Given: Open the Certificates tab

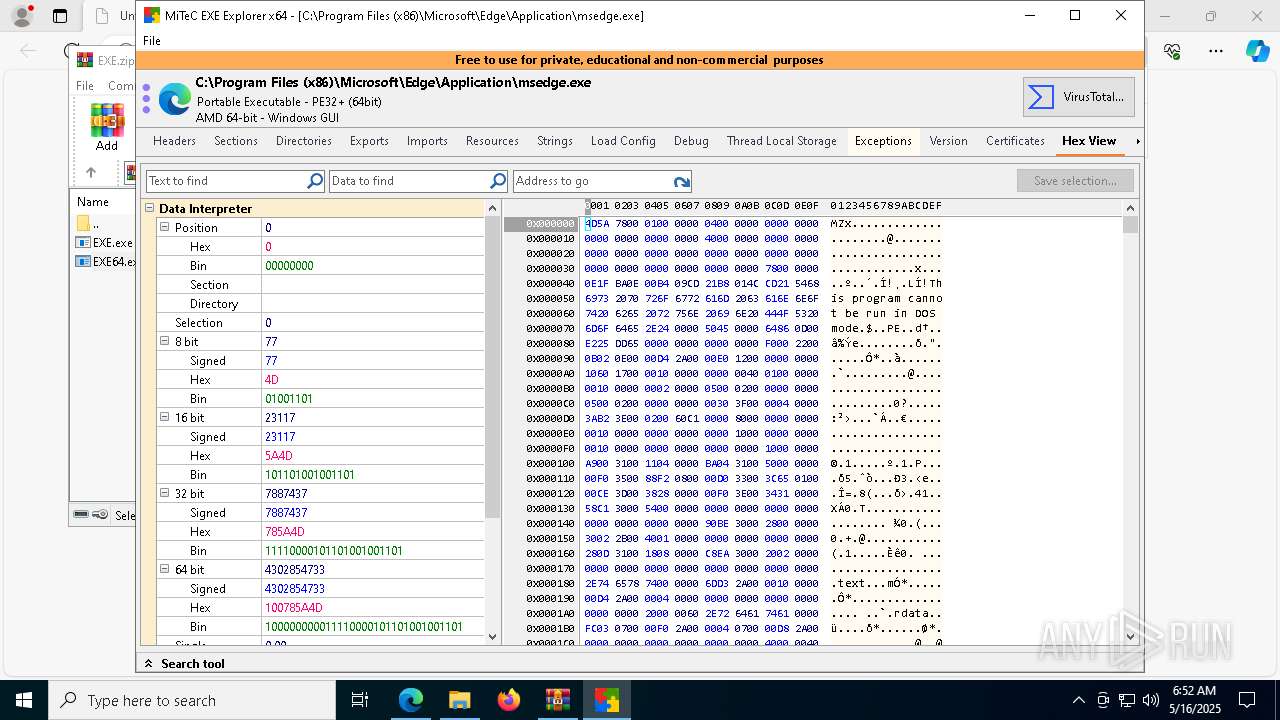Looking at the screenshot, I should [1015, 141].
